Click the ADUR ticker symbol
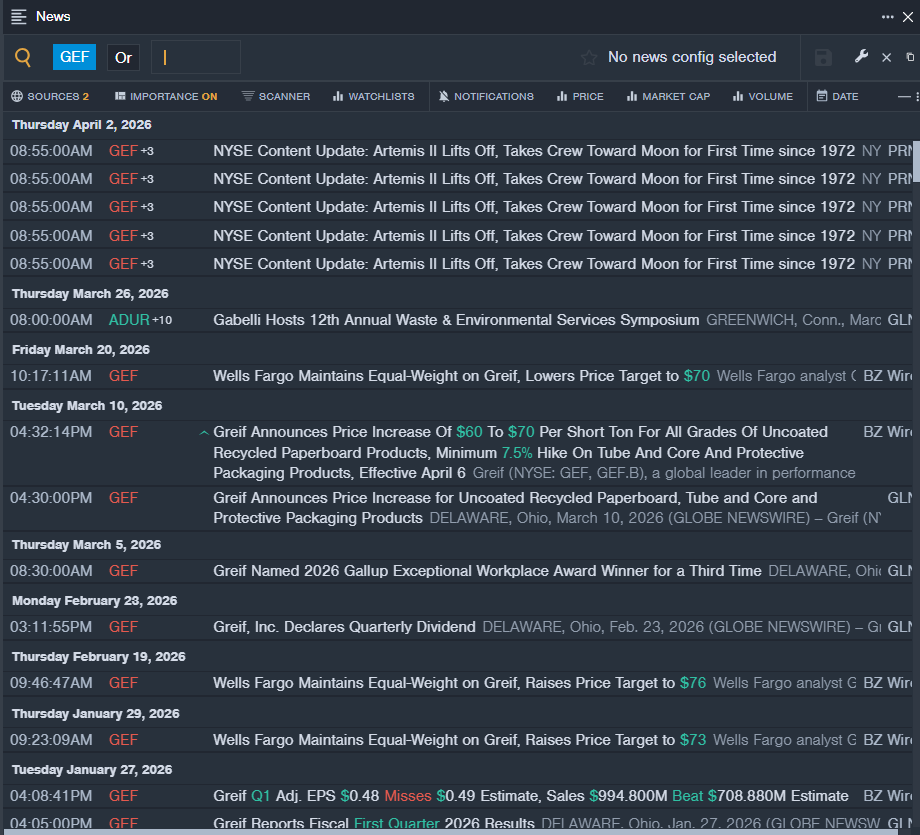 click(x=128, y=320)
